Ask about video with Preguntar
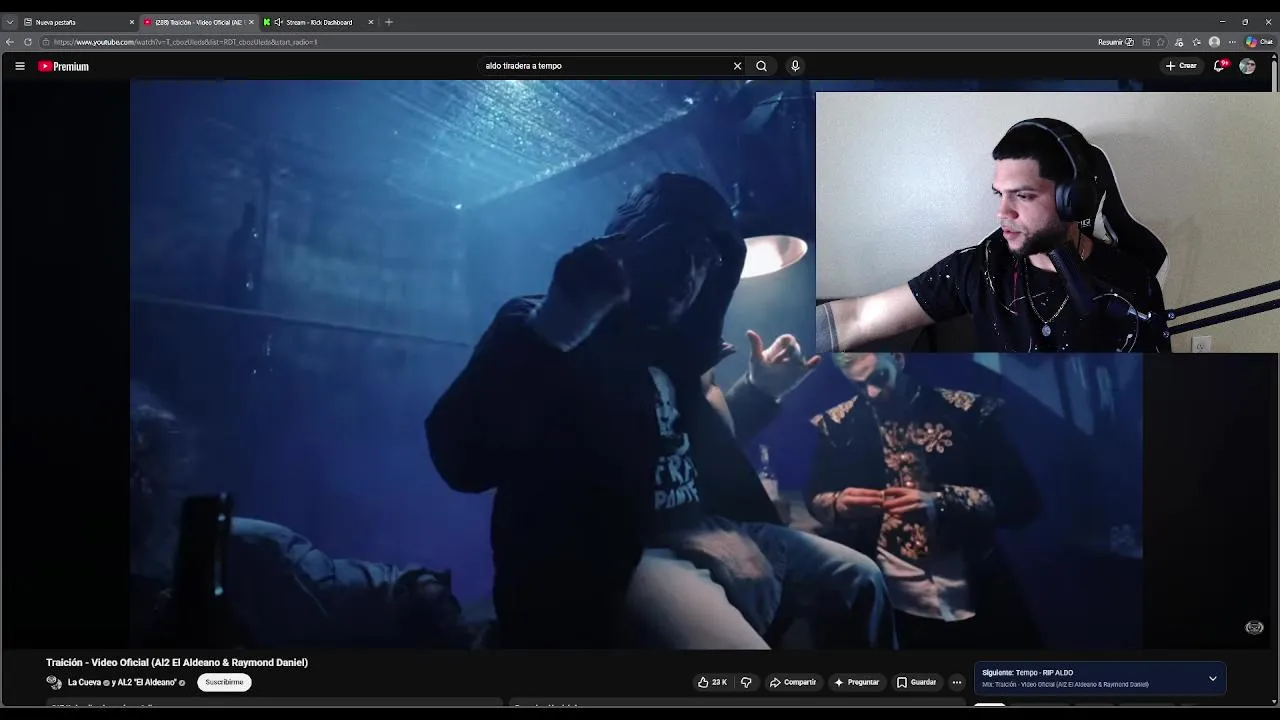 [856, 682]
